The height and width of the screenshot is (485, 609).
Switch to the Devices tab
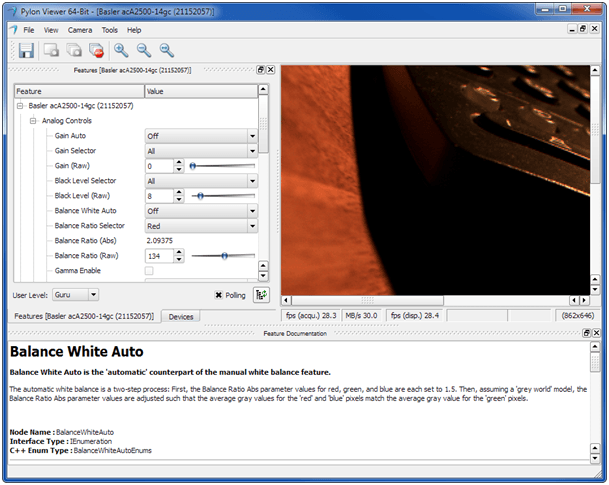coord(181,317)
